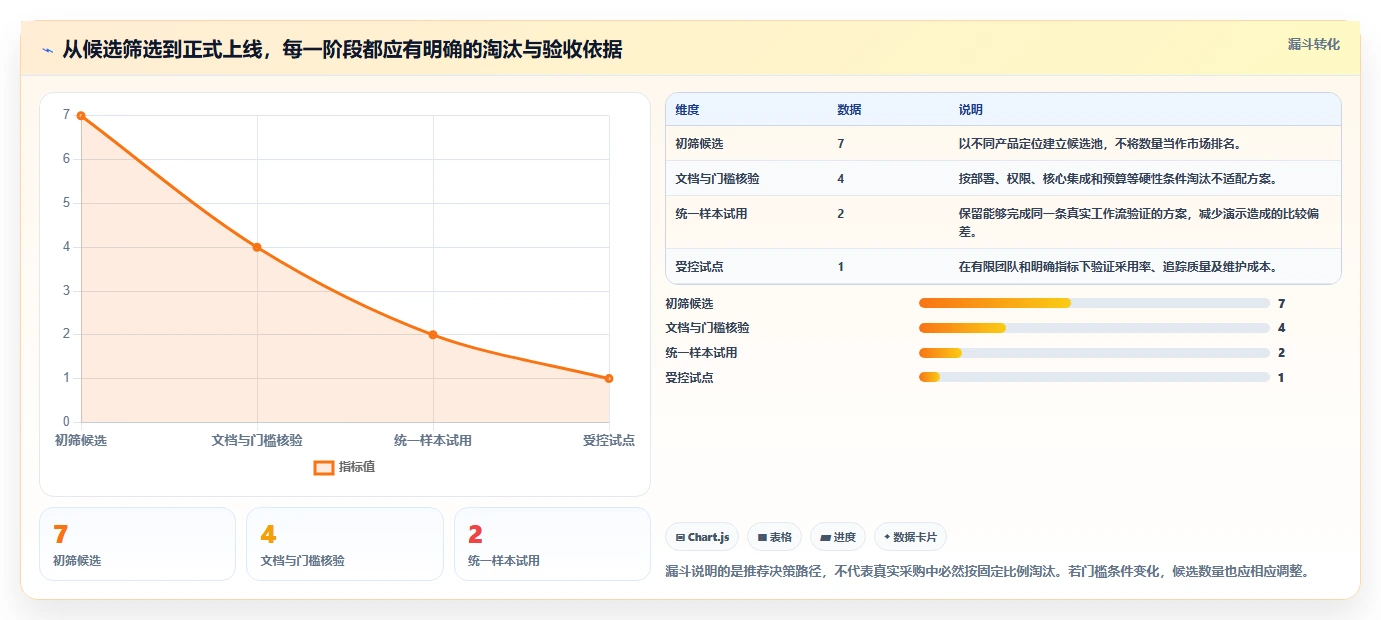Click the icon inside the 表格 chip

pyautogui.click(x=762, y=537)
